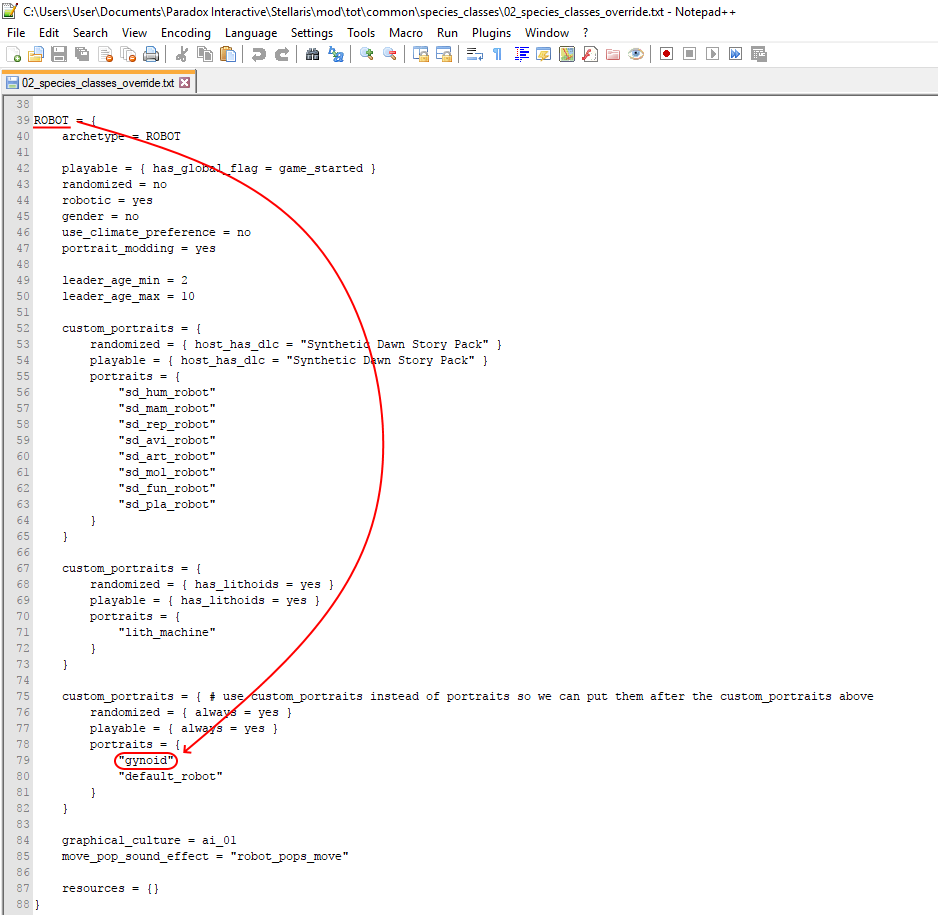Play back the recorded macro
Image resolution: width=938 pixels, height=915 pixels.
pos(712,54)
